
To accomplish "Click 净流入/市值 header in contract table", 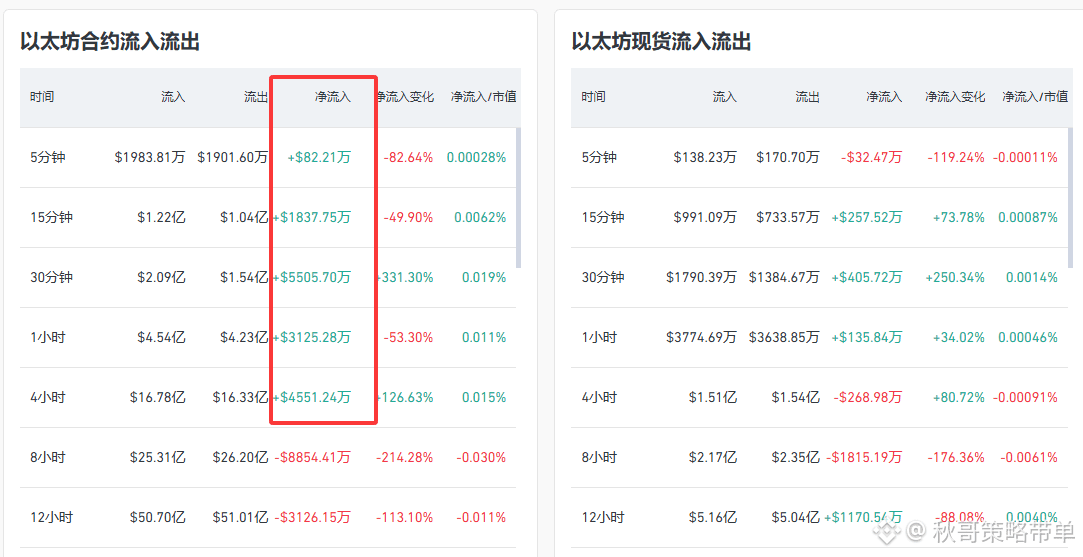I will click(483, 97).
